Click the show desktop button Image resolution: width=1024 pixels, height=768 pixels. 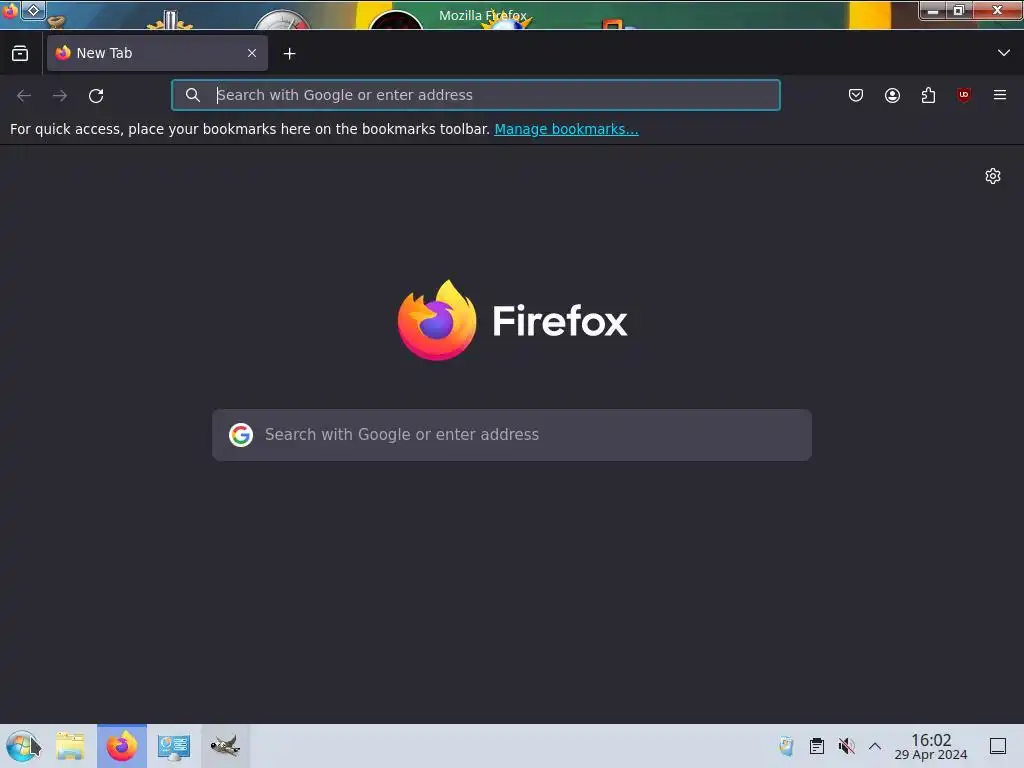(x=998, y=746)
